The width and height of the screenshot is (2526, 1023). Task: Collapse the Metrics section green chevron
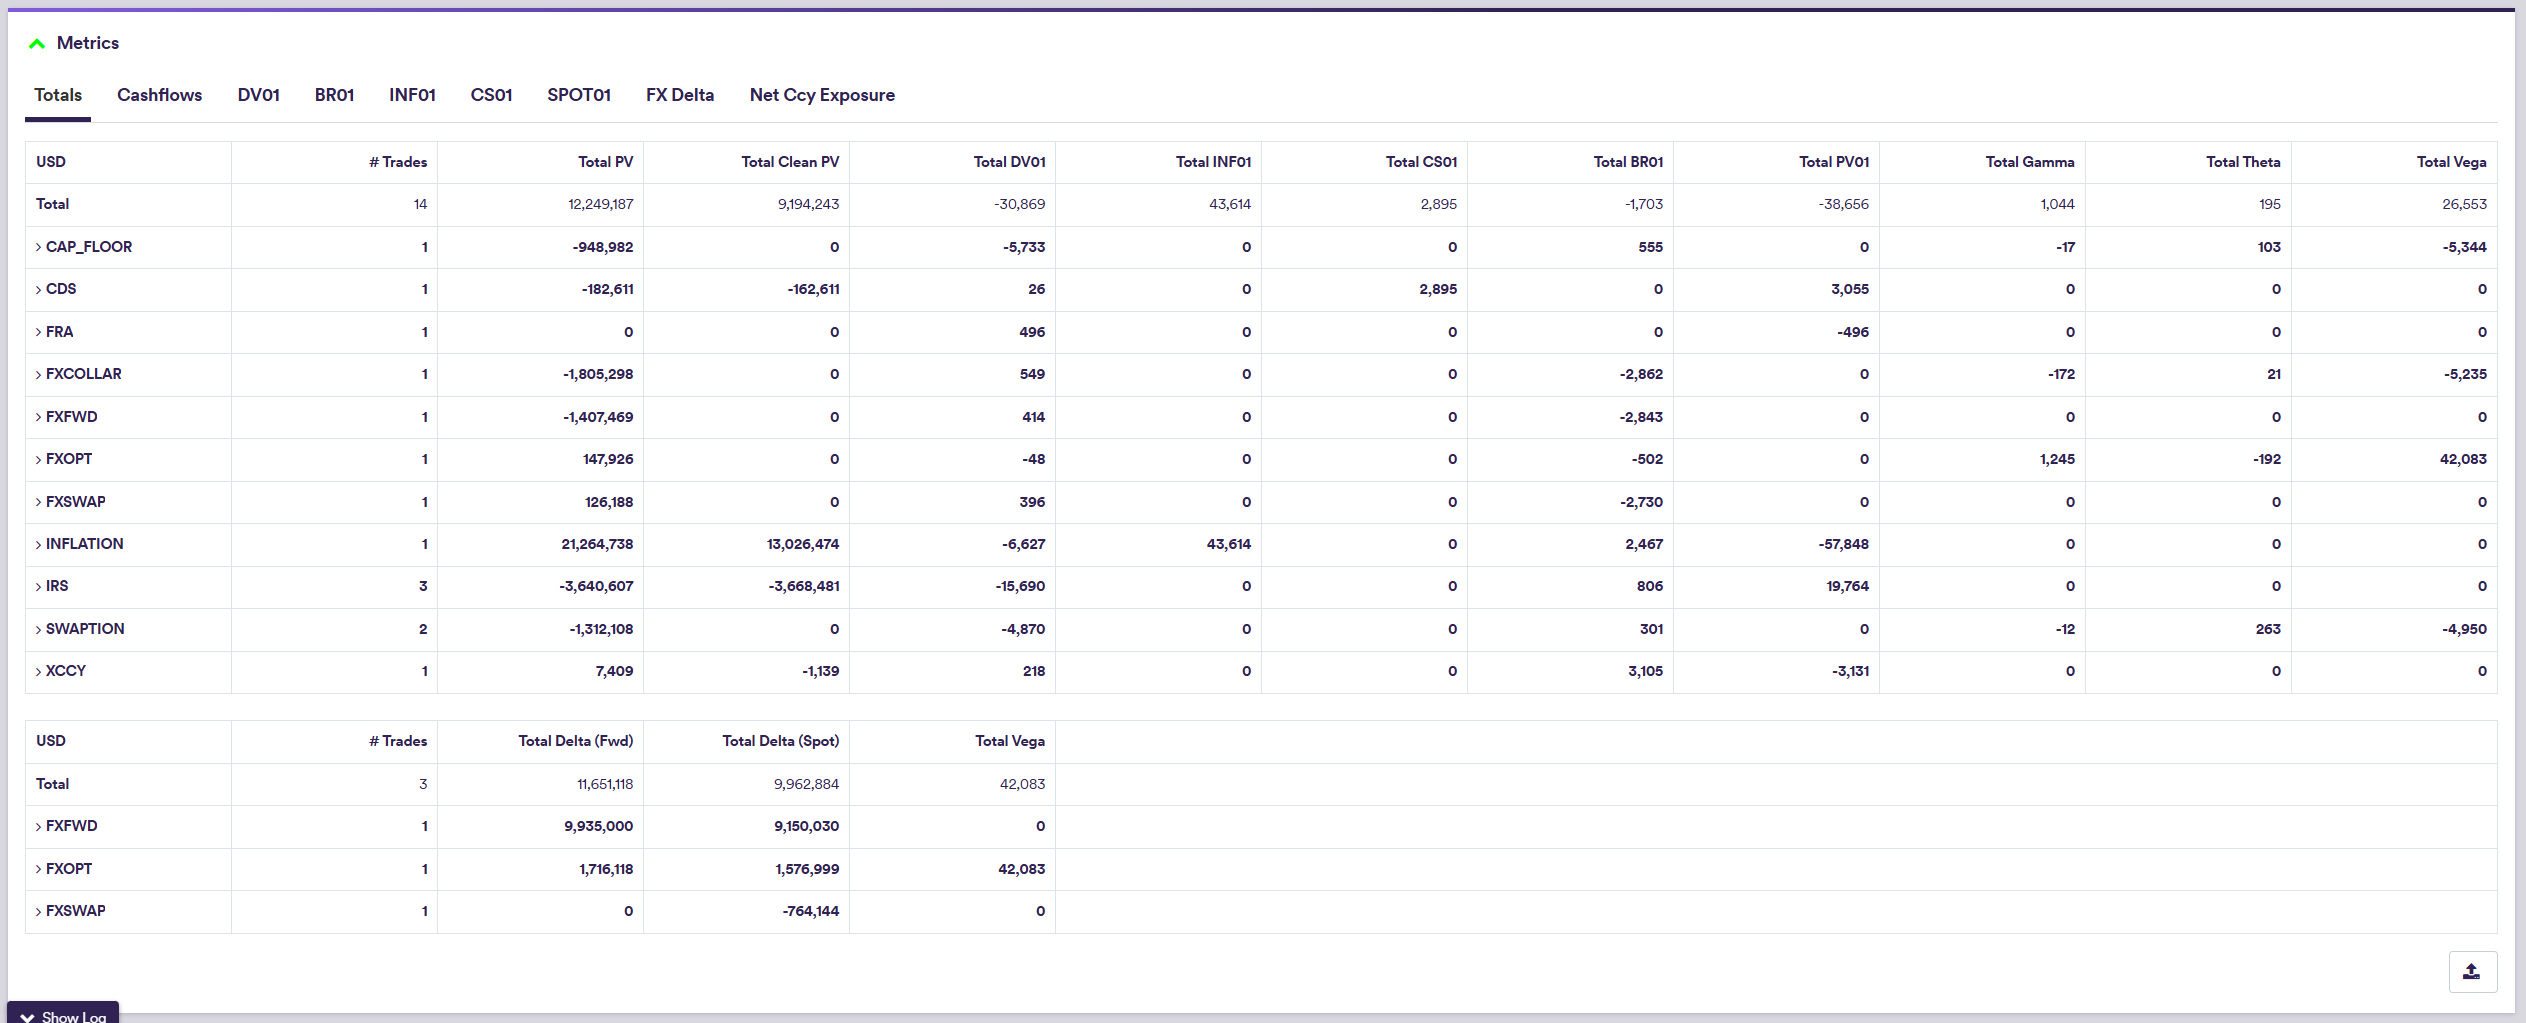[x=37, y=43]
